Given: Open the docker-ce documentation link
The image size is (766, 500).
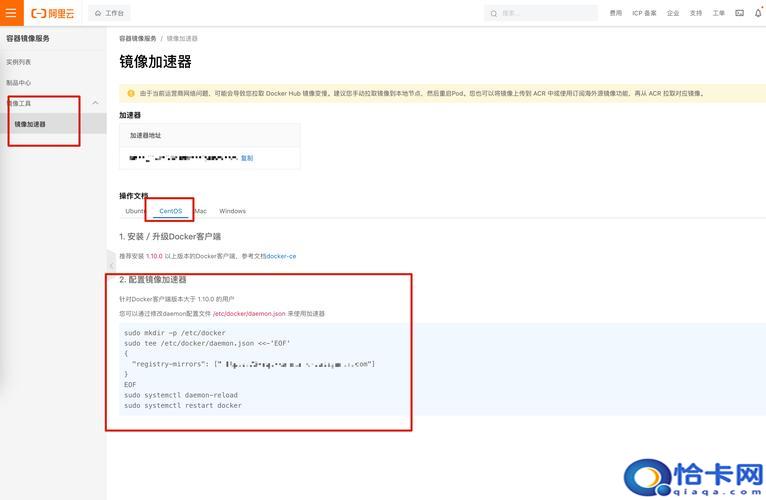Looking at the screenshot, I should tap(281, 256).
